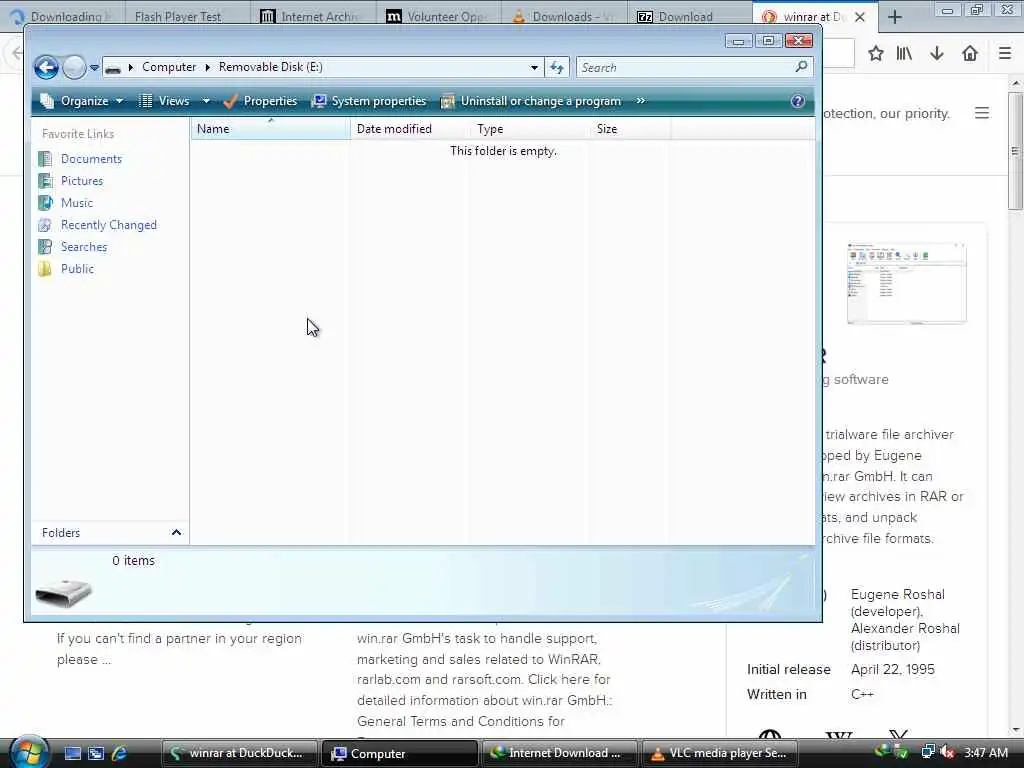Click Properties in the toolbar
This screenshot has height=768, width=1024.
[260, 101]
